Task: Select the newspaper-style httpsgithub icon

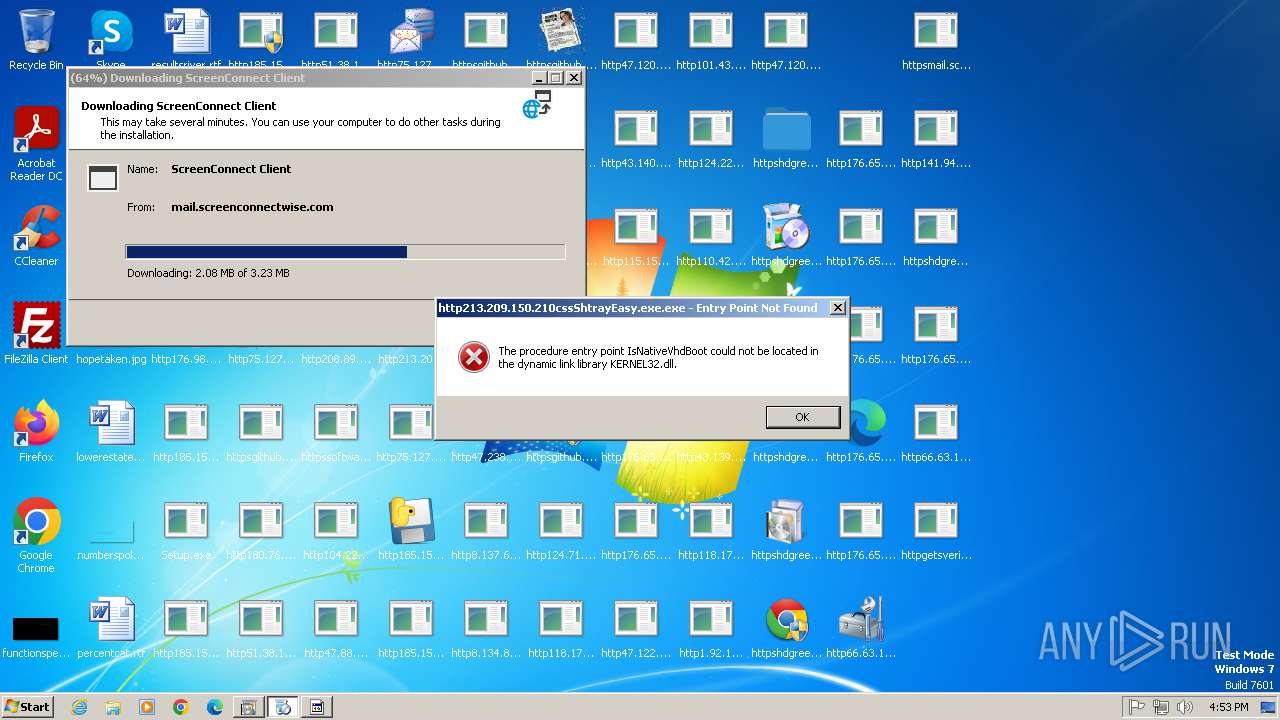Action: tap(561, 40)
